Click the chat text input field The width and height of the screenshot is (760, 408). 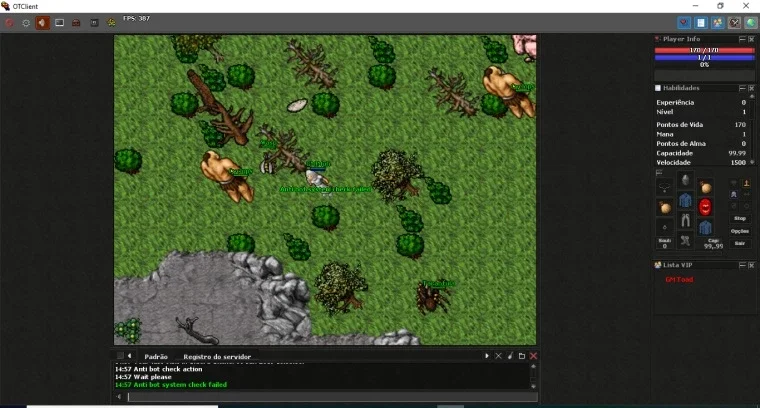[332, 397]
